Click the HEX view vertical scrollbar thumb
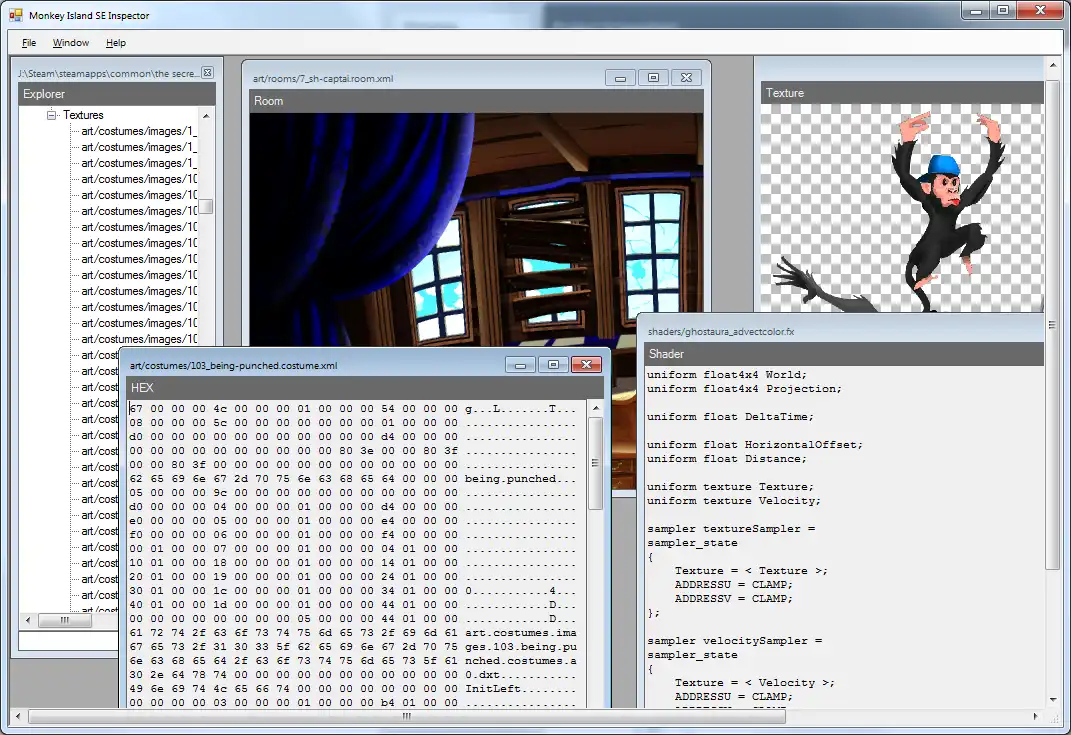 596,463
